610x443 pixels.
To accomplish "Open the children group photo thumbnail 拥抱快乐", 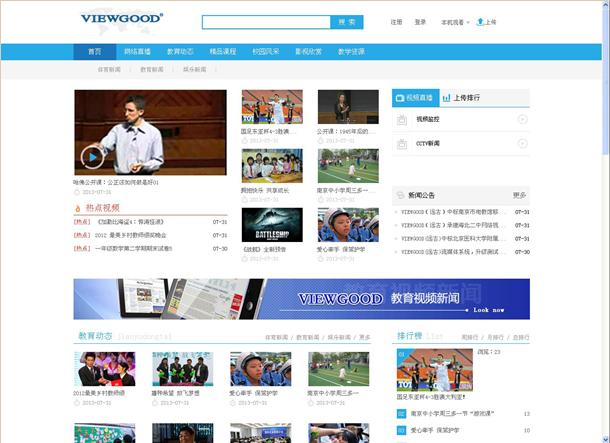I will (272, 166).
